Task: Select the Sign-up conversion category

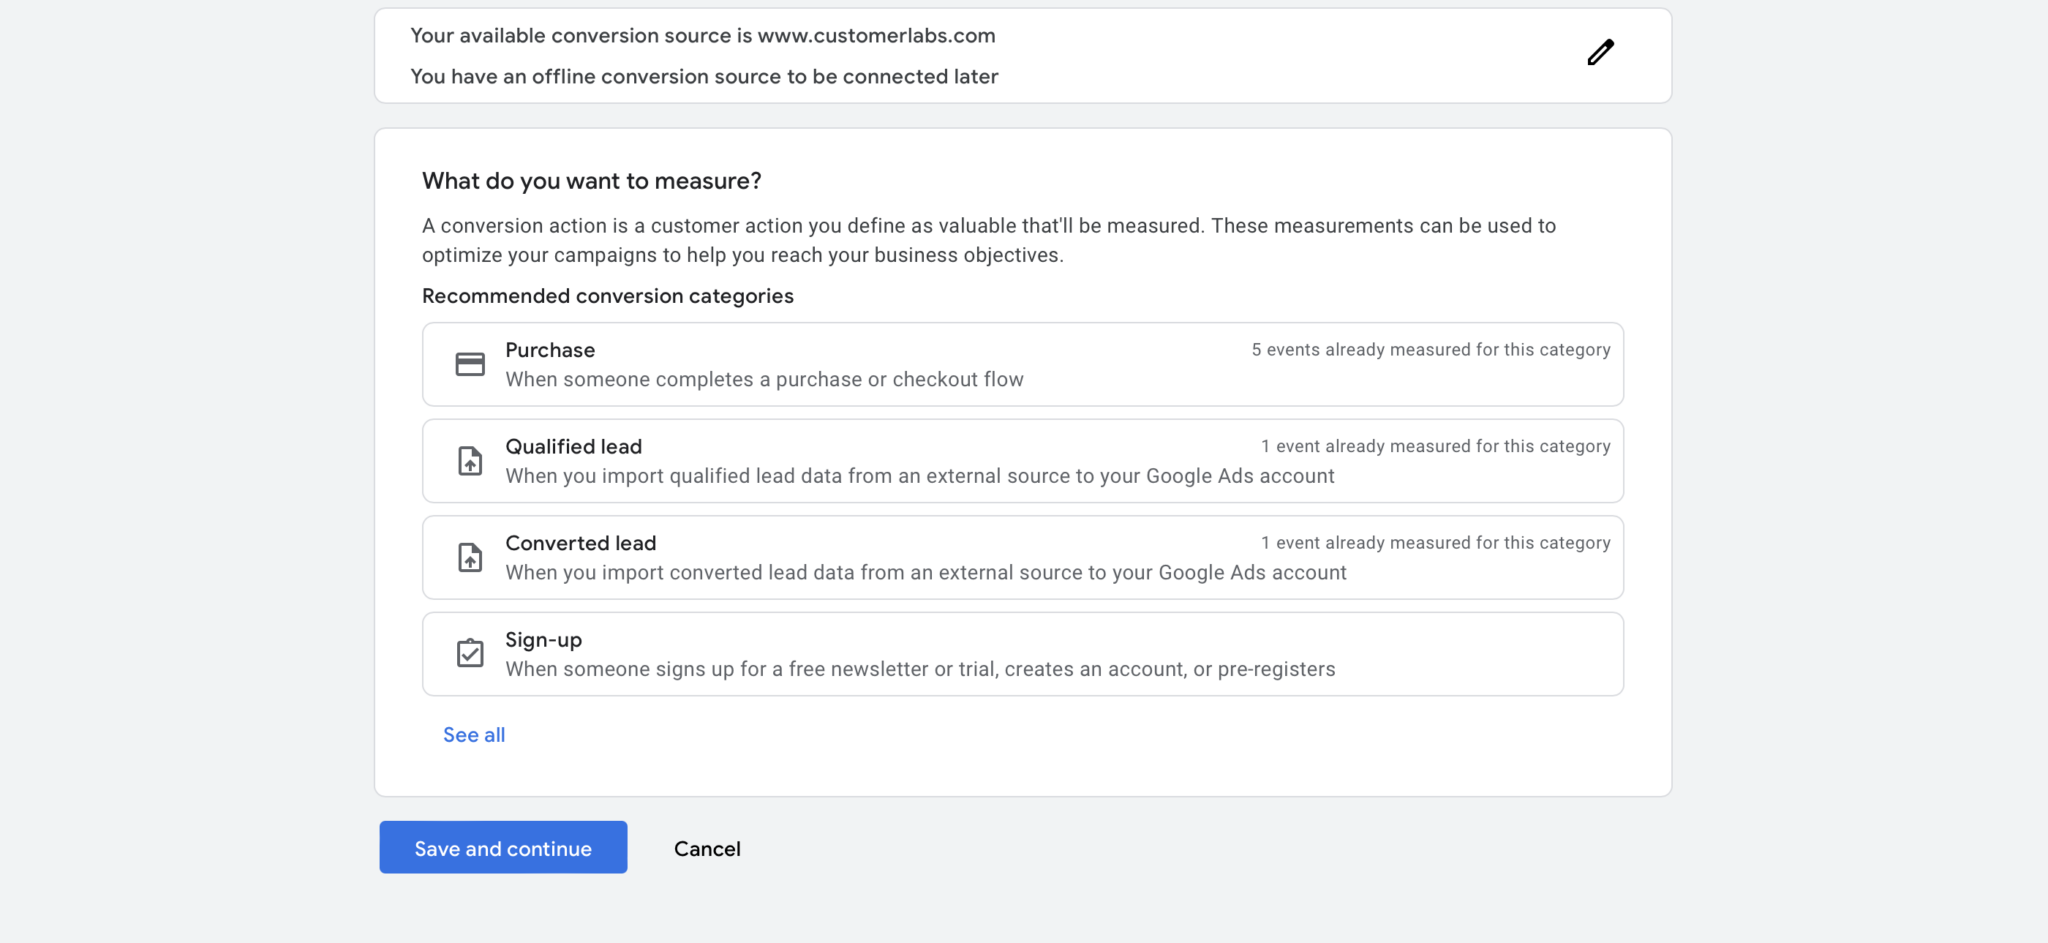Action: click(x=1022, y=653)
